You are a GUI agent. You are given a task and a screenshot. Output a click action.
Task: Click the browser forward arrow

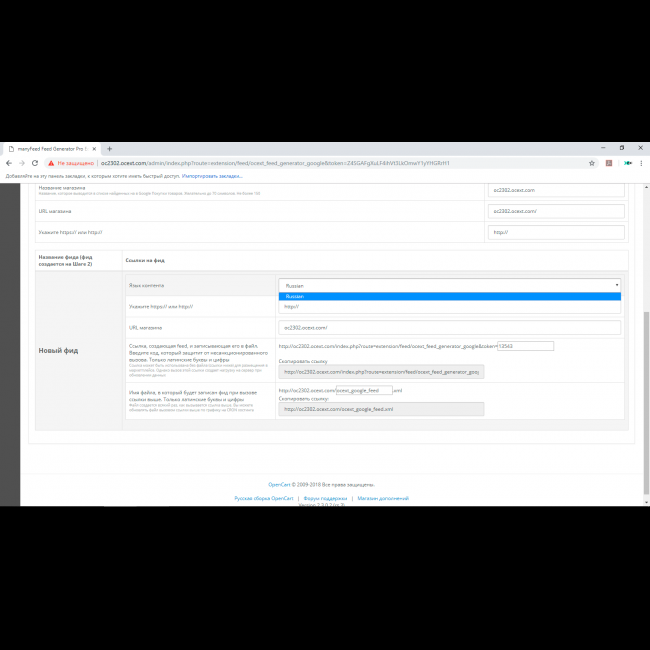[x=22, y=163]
